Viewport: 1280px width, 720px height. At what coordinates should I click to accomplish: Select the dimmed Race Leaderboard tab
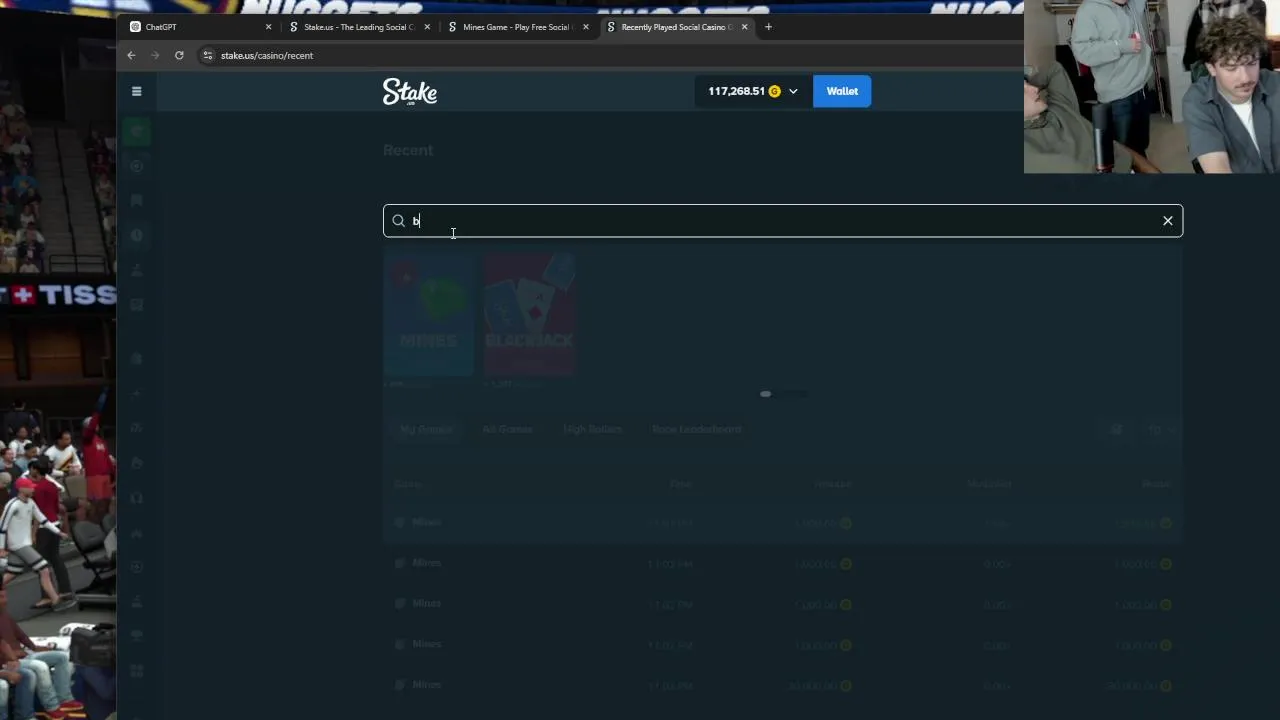[x=696, y=429]
